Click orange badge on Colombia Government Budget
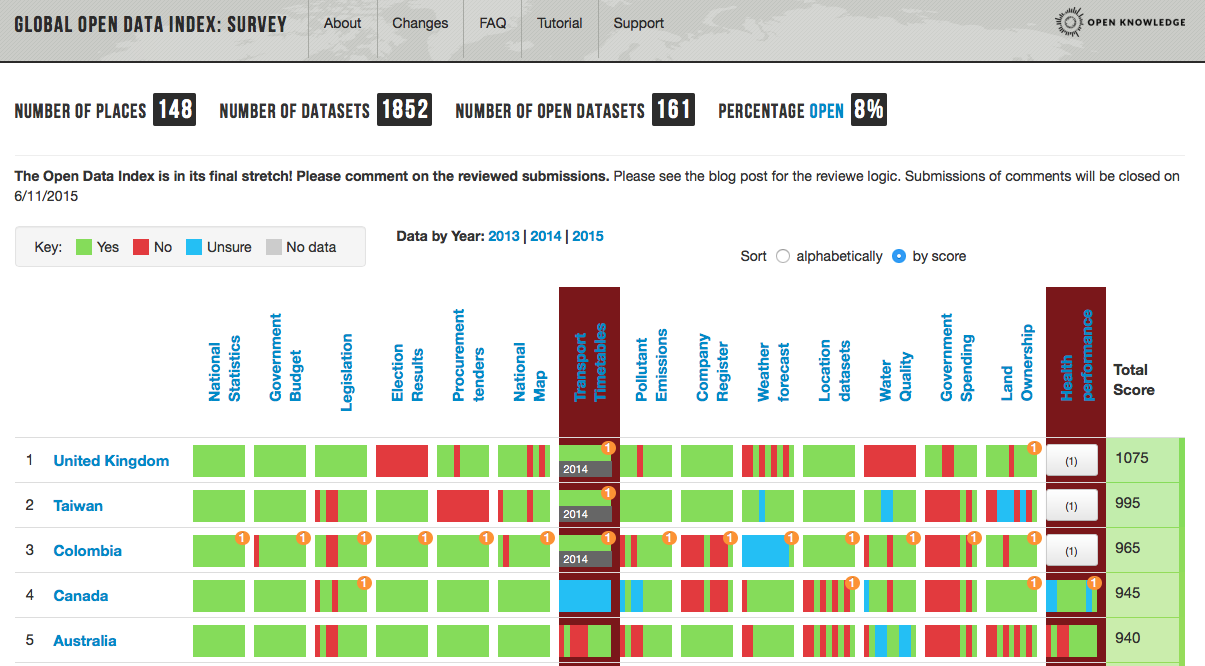 coord(303,538)
